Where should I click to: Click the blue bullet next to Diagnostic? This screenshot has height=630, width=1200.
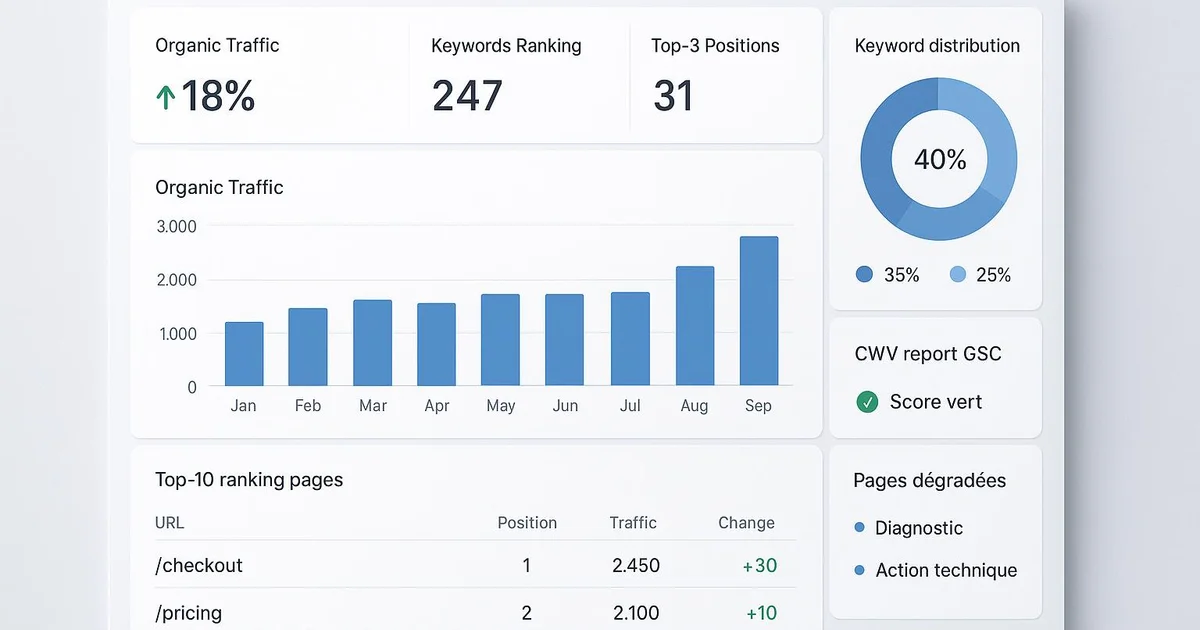859,527
